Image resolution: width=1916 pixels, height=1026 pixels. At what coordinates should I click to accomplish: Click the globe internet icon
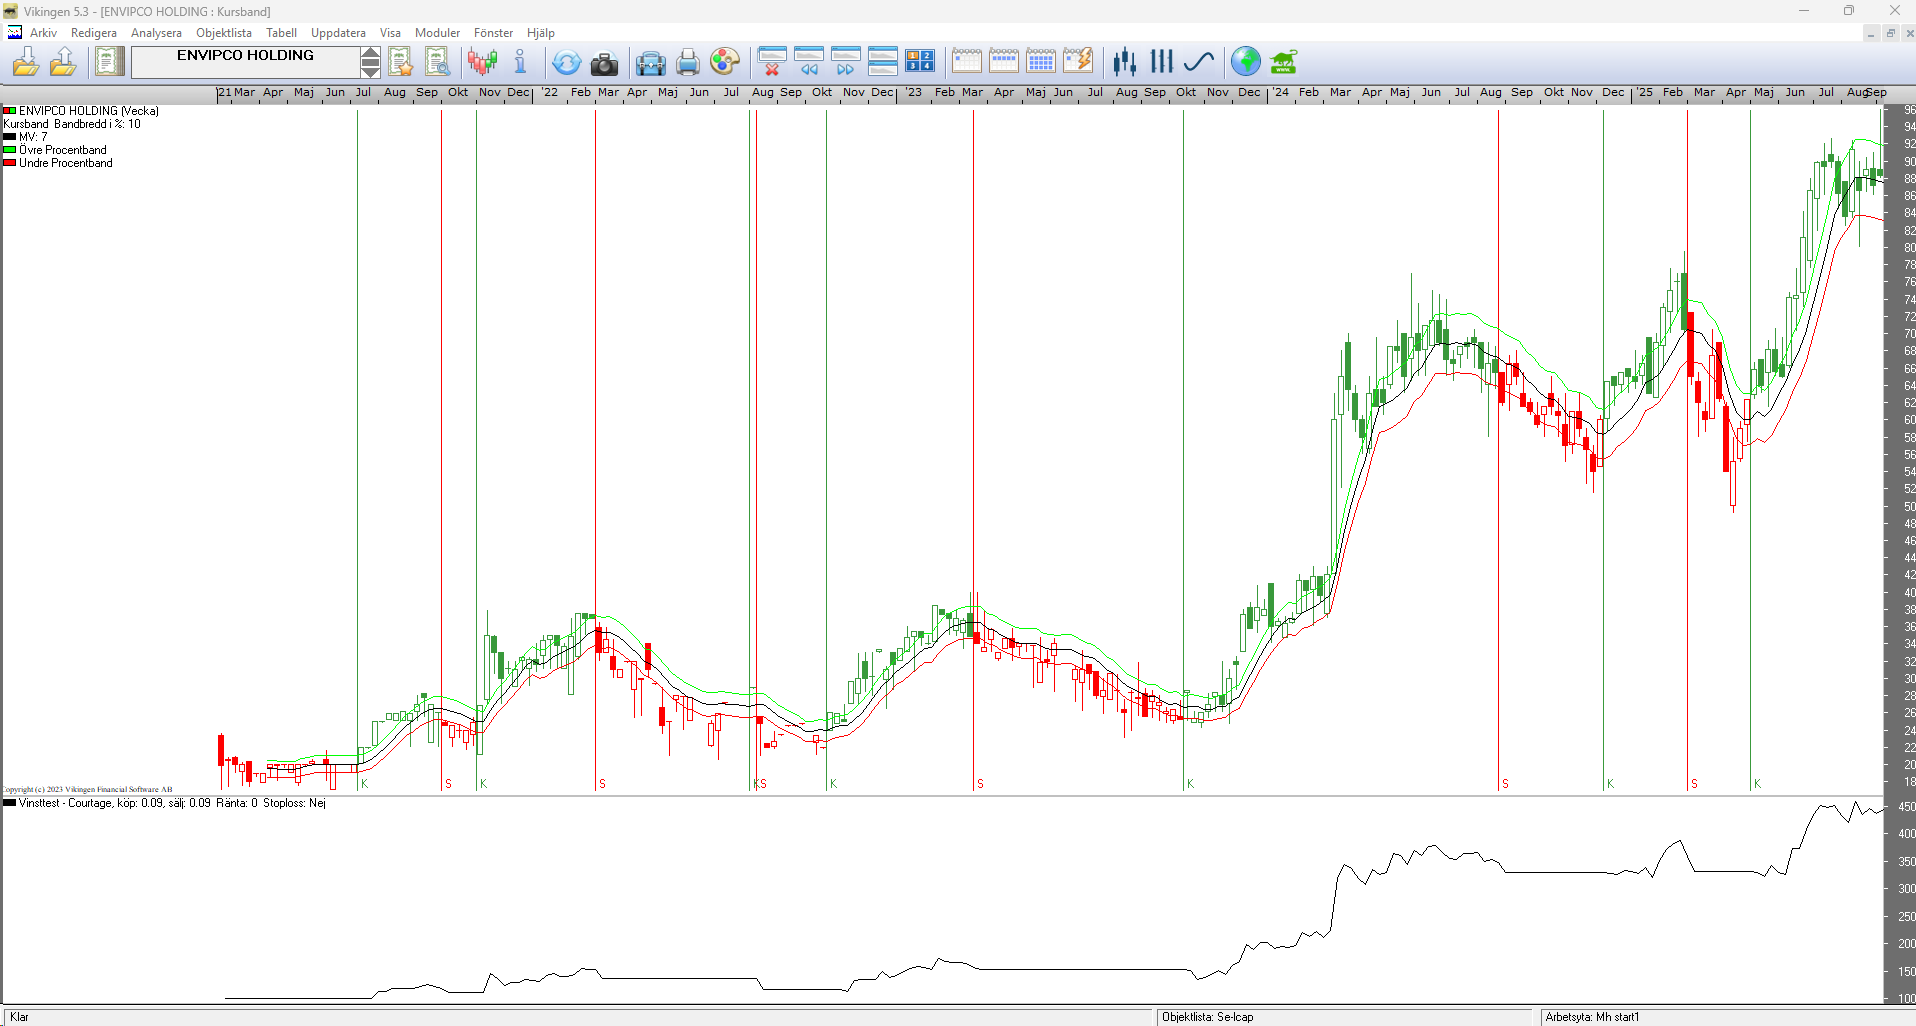(1245, 62)
